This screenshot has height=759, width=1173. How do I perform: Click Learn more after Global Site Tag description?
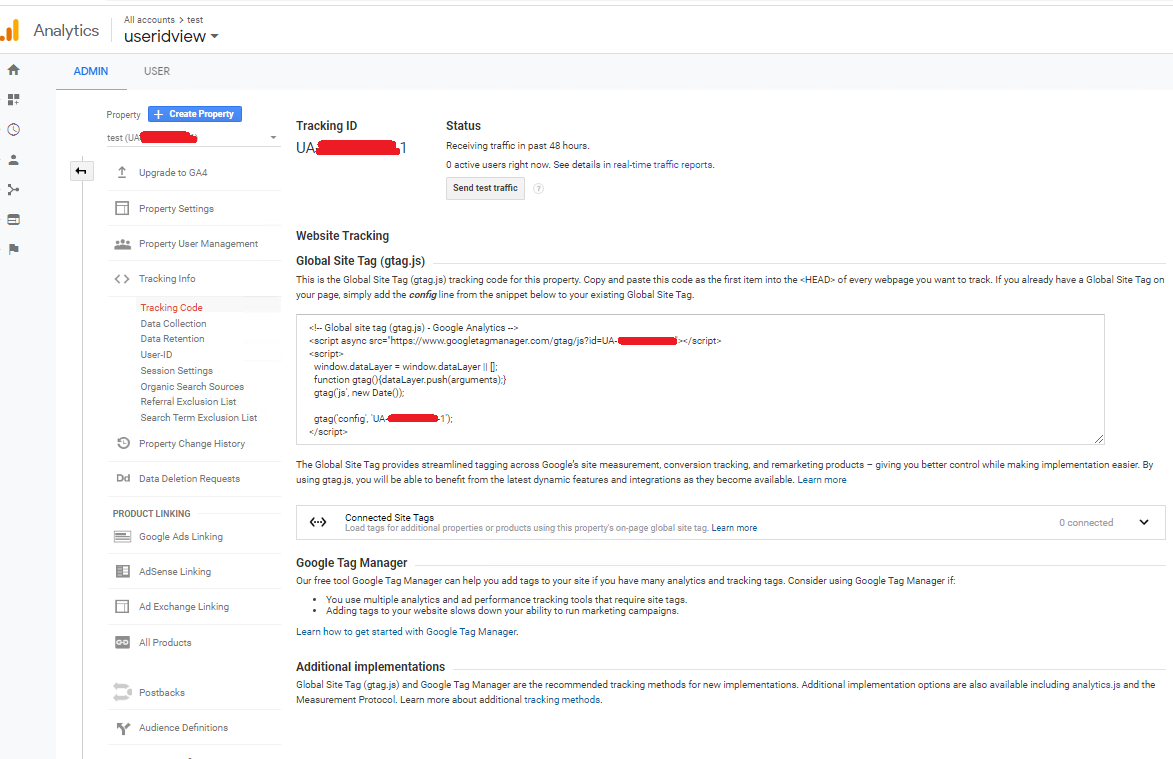coord(822,480)
